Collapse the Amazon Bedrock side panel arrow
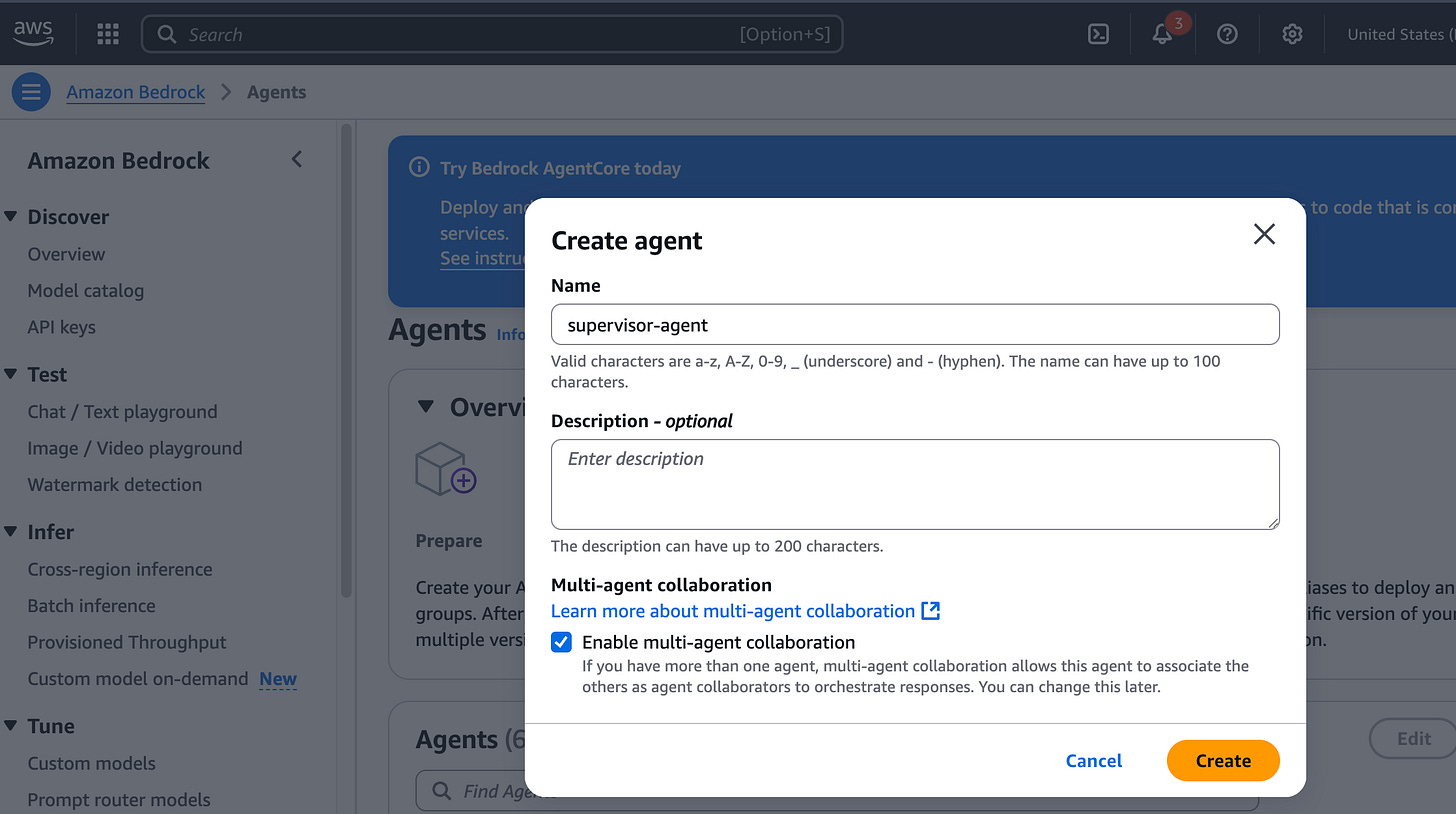 point(296,159)
